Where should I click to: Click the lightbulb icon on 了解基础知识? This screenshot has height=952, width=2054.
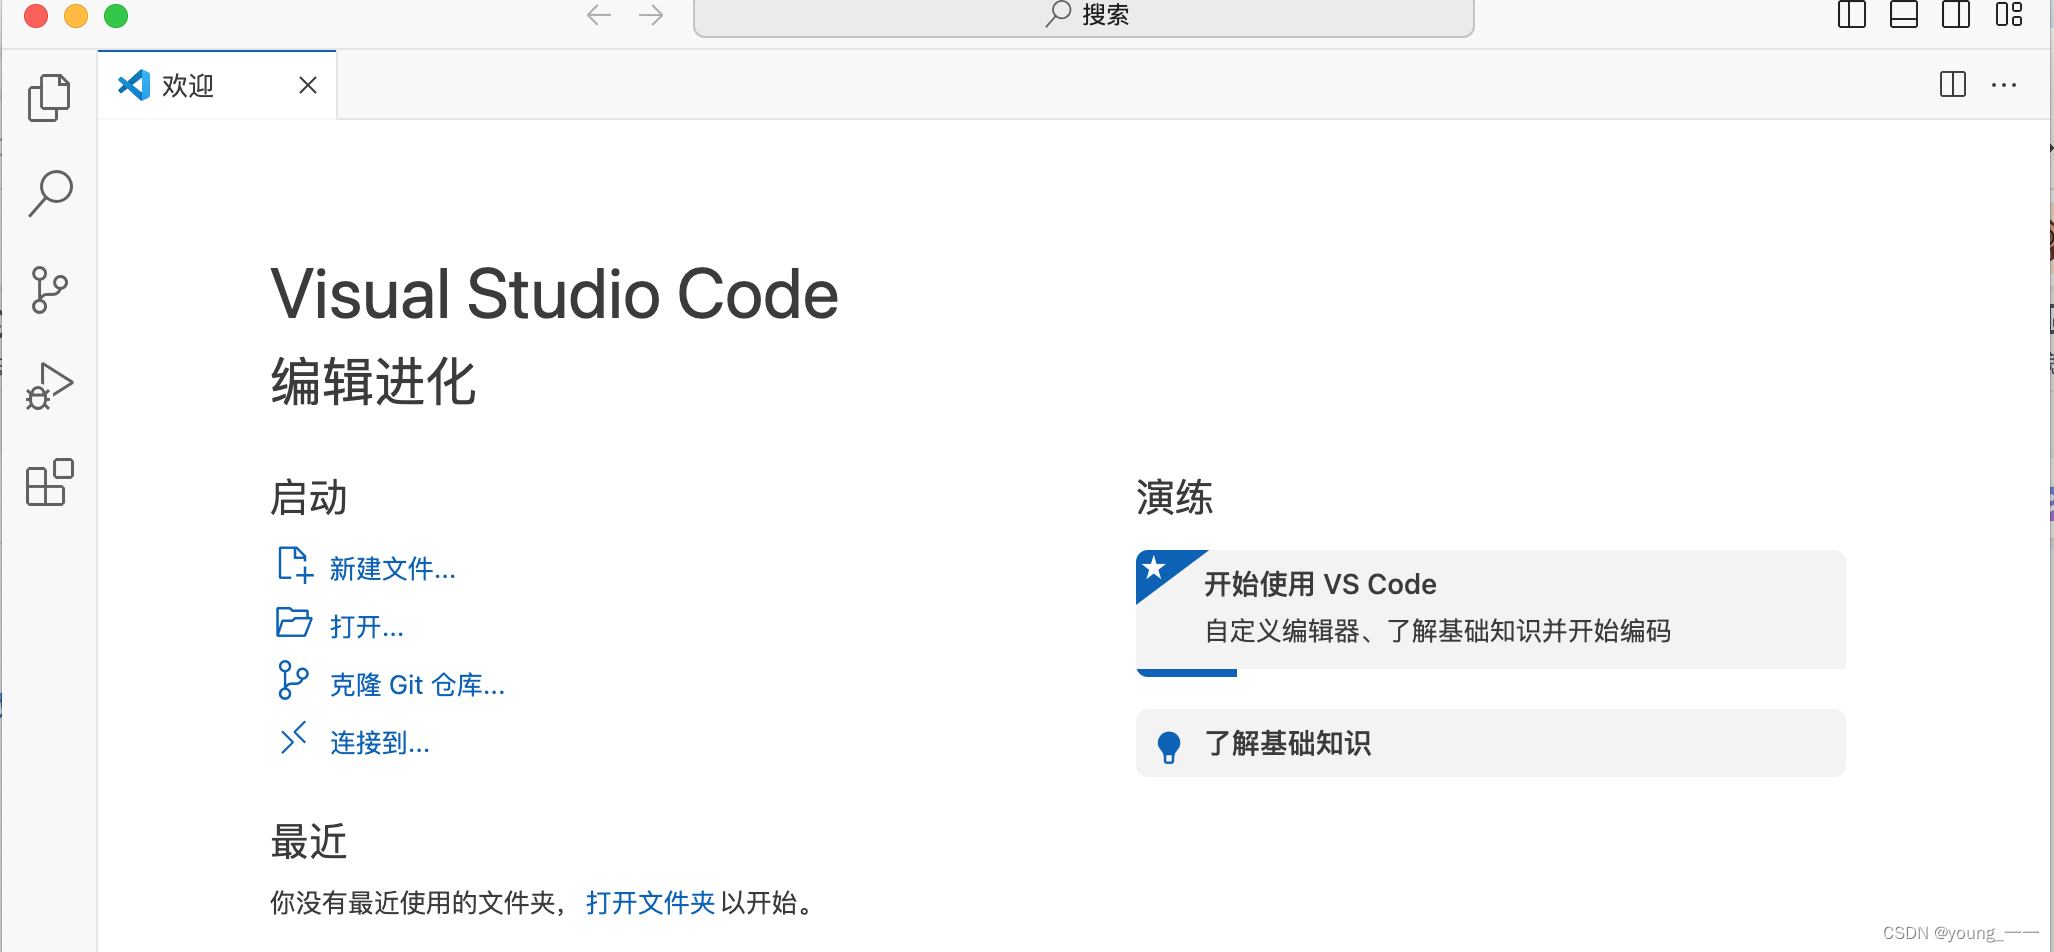[x=1169, y=747]
